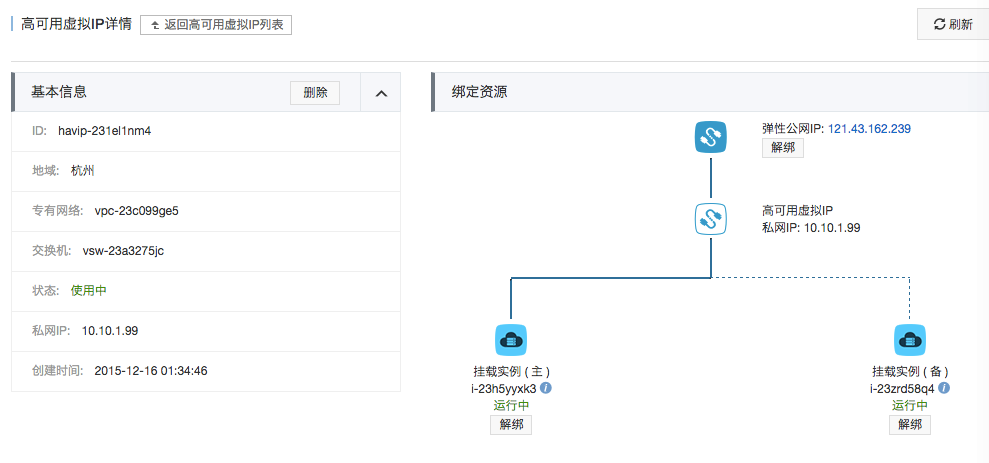This screenshot has width=989, height=463.
Task: Click the 删除 button in 基本信息
Action: point(315,93)
